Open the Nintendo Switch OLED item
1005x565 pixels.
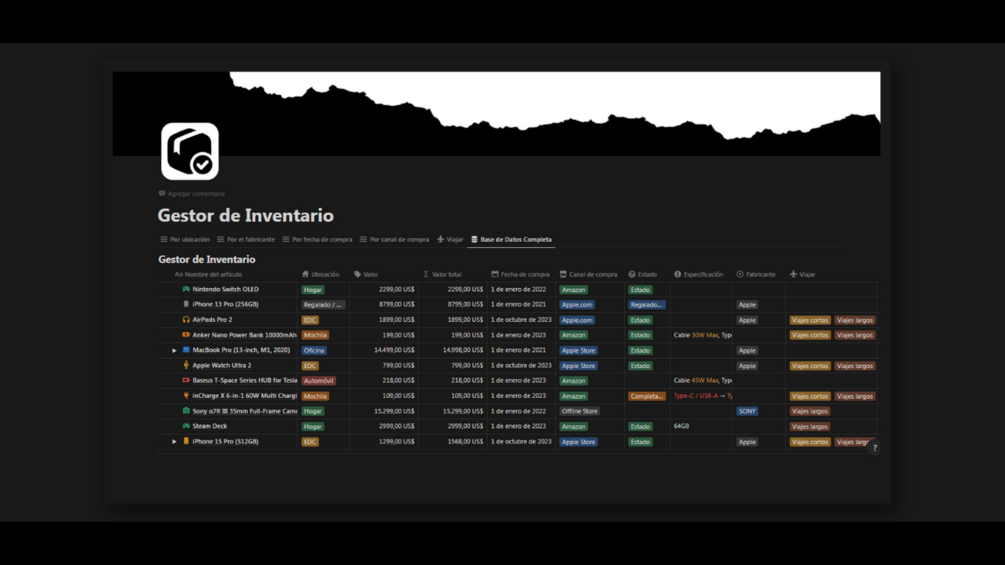click(x=226, y=290)
